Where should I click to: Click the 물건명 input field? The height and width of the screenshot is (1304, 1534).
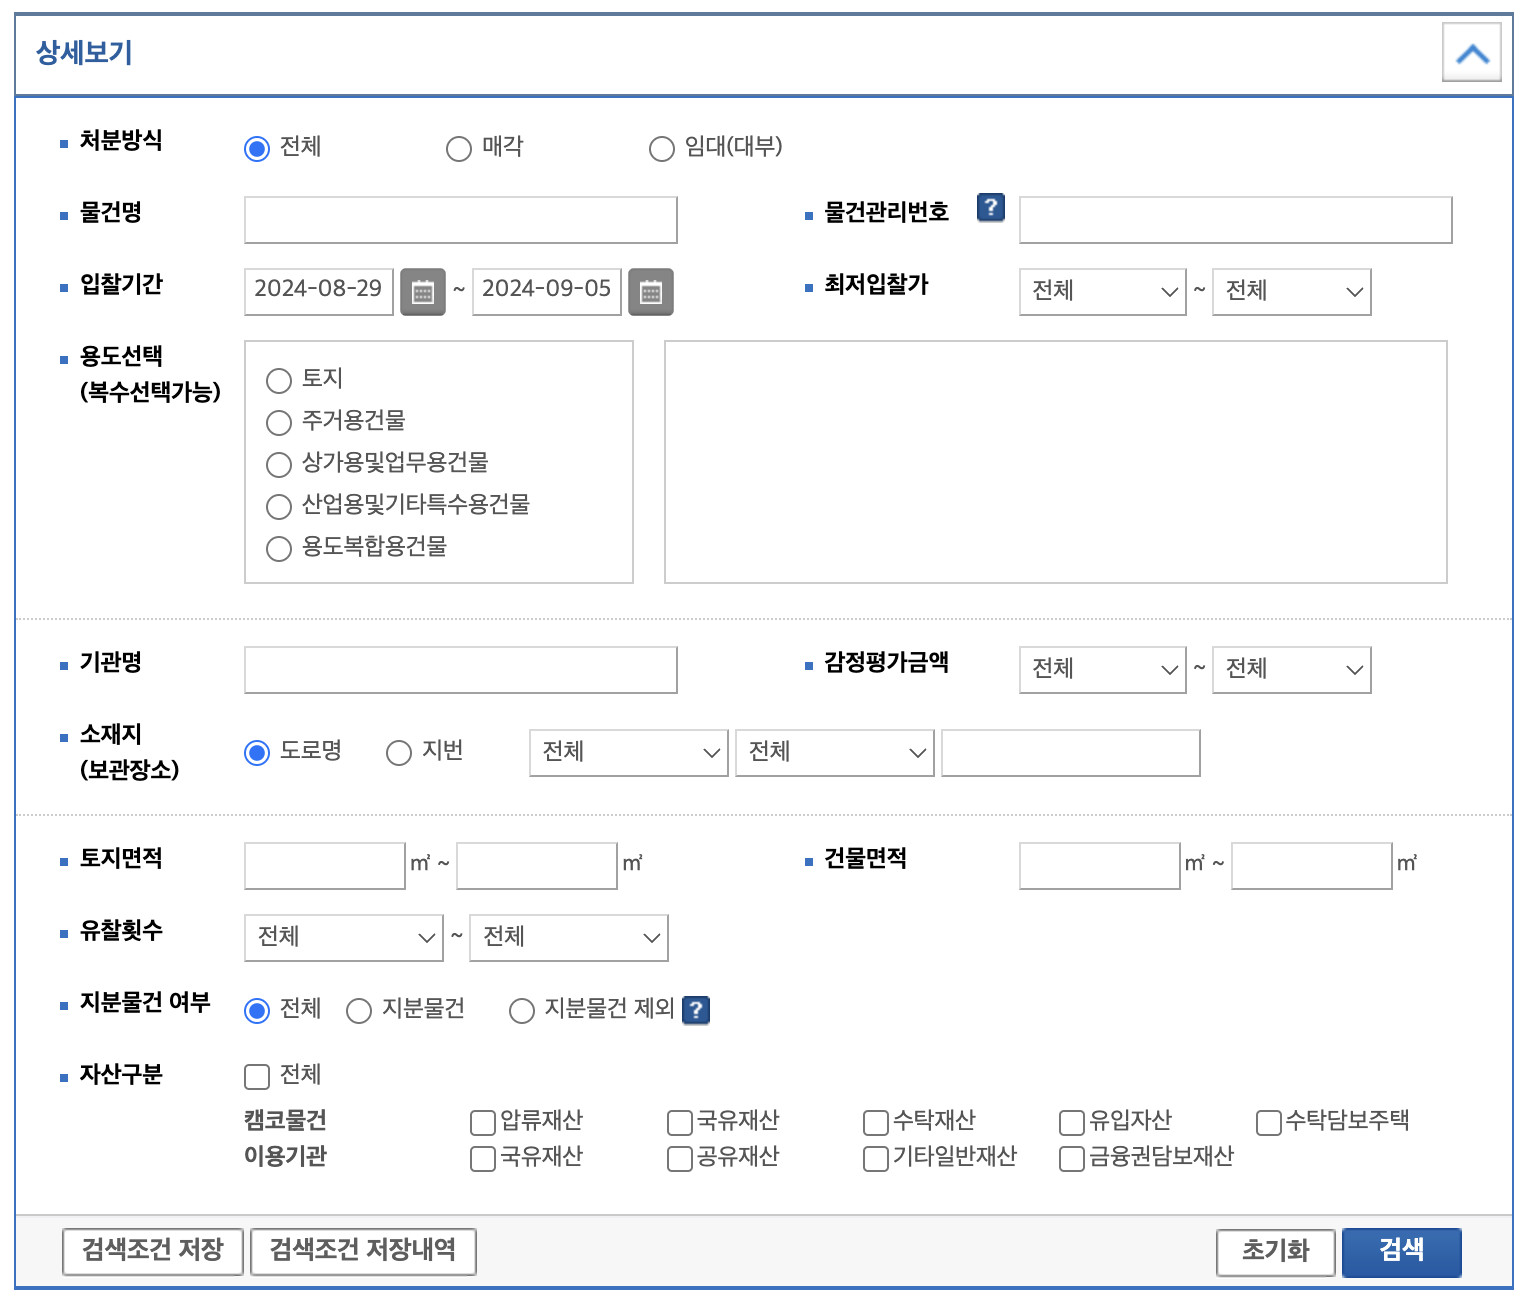[459, 219]
